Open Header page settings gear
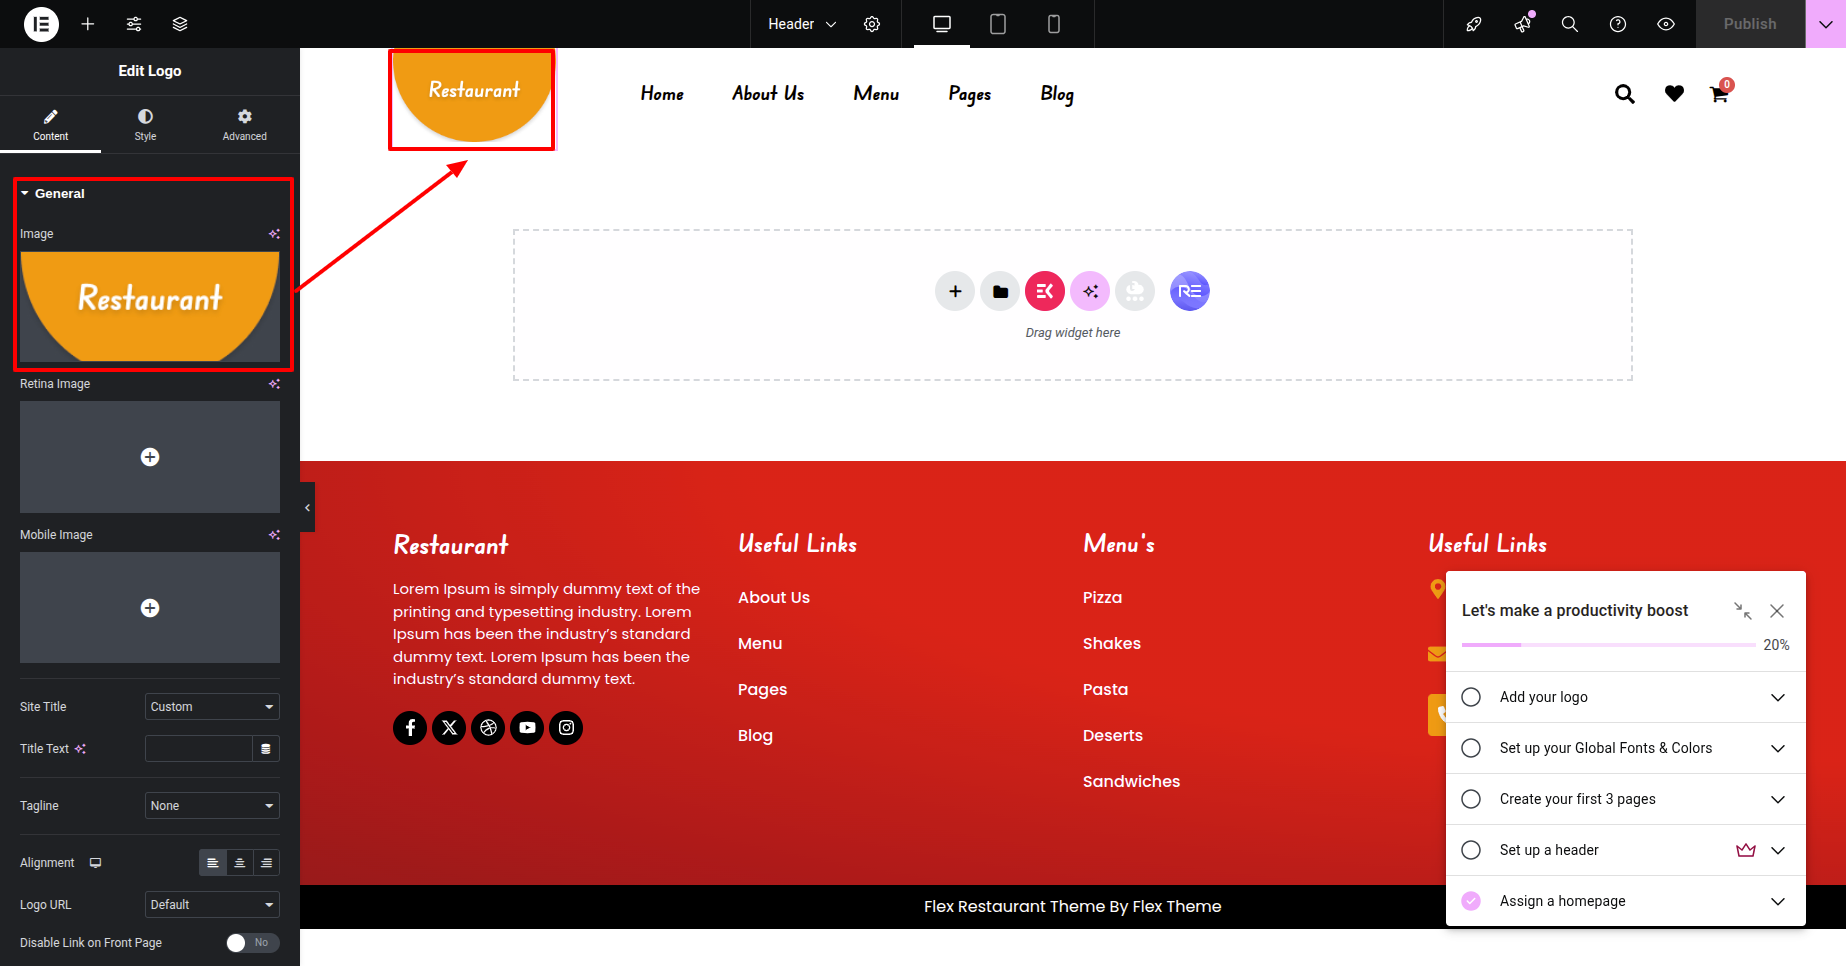The height and width of the screenshot is (966, 1846). (x=872, y=24)
